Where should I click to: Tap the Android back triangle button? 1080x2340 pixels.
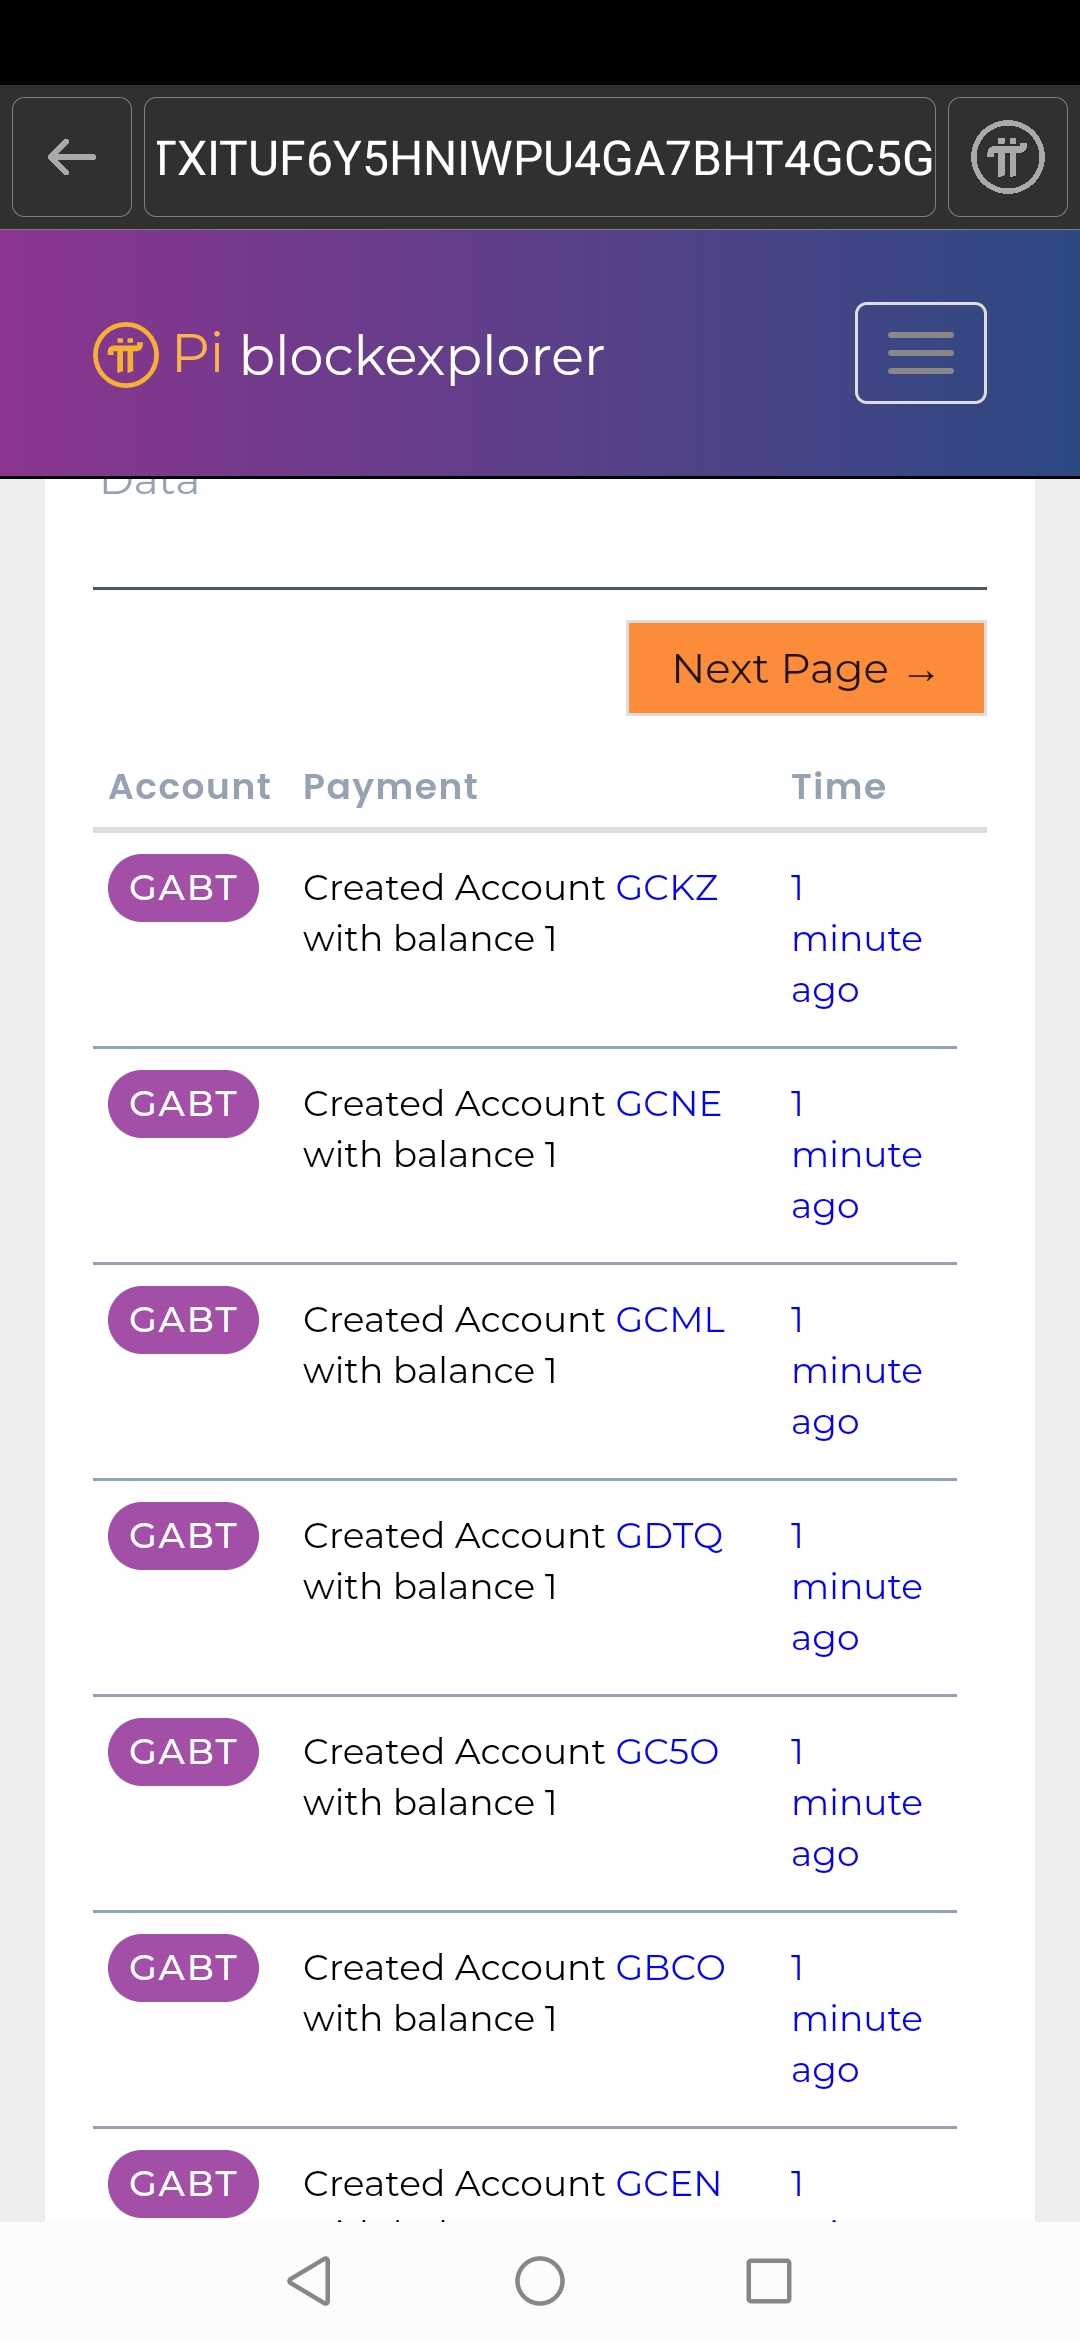(309, 2281)
